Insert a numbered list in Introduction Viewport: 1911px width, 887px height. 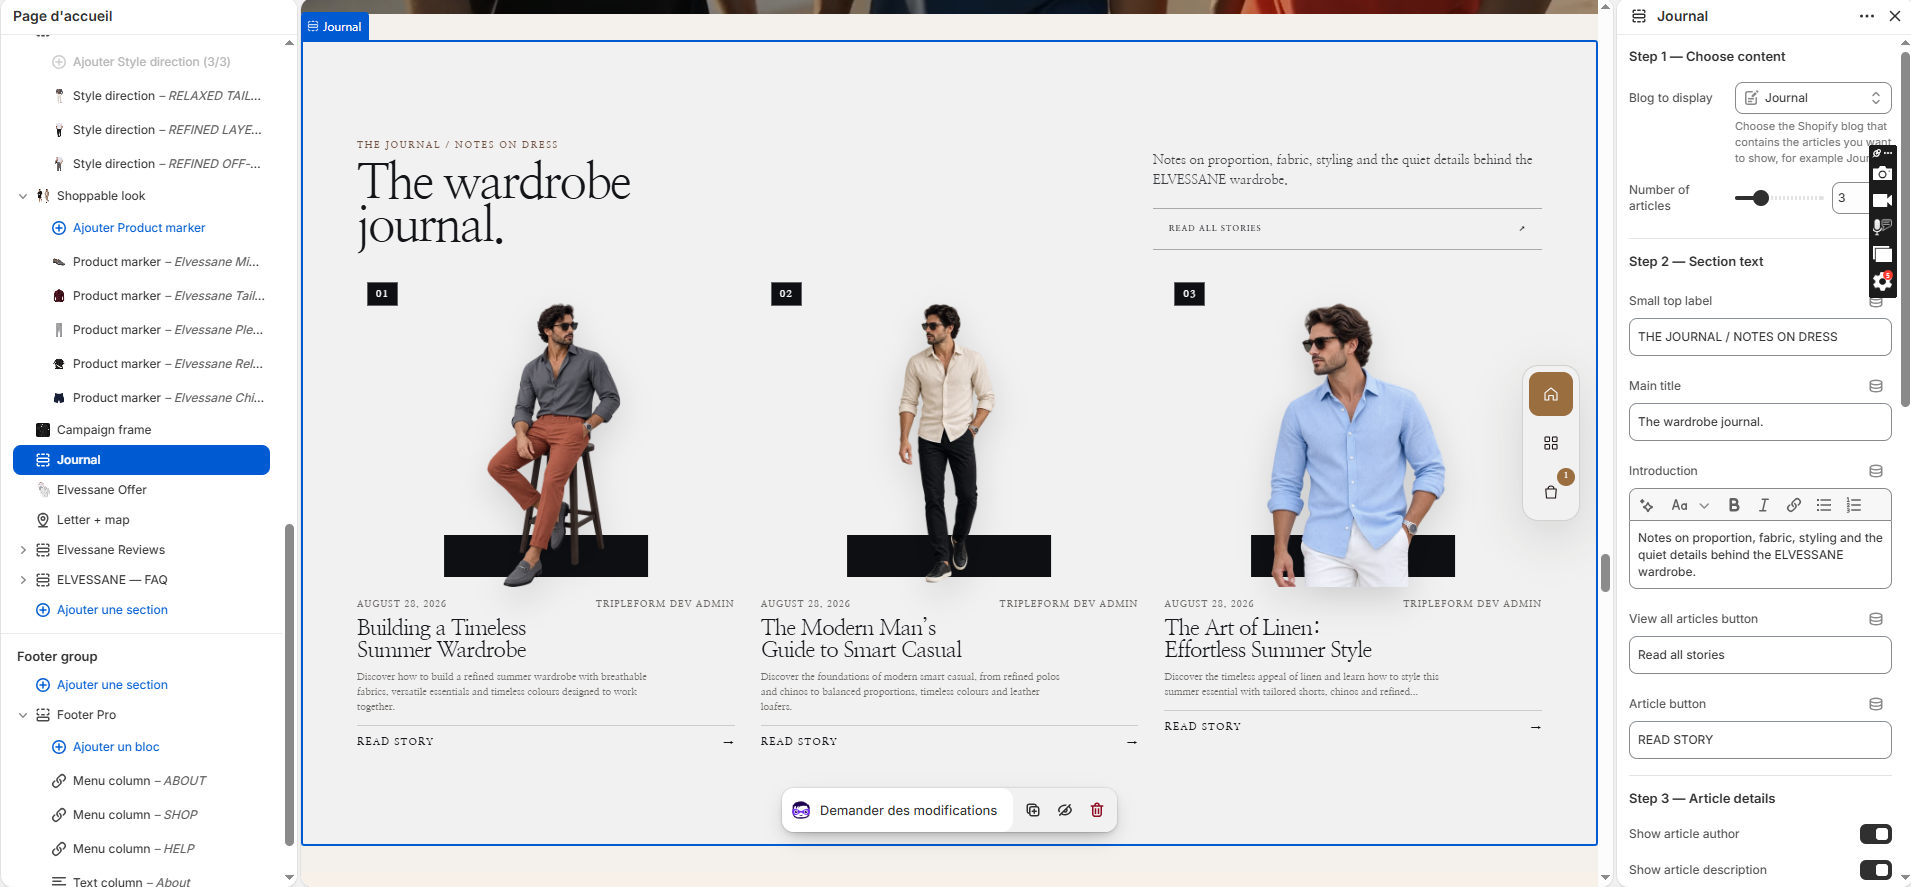pos(1854,505)
